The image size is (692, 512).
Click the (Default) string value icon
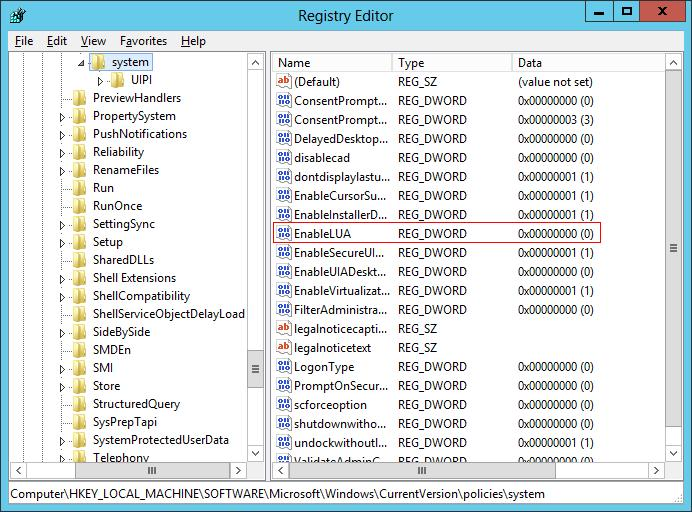pyautogui.click(x=283, y=82)
